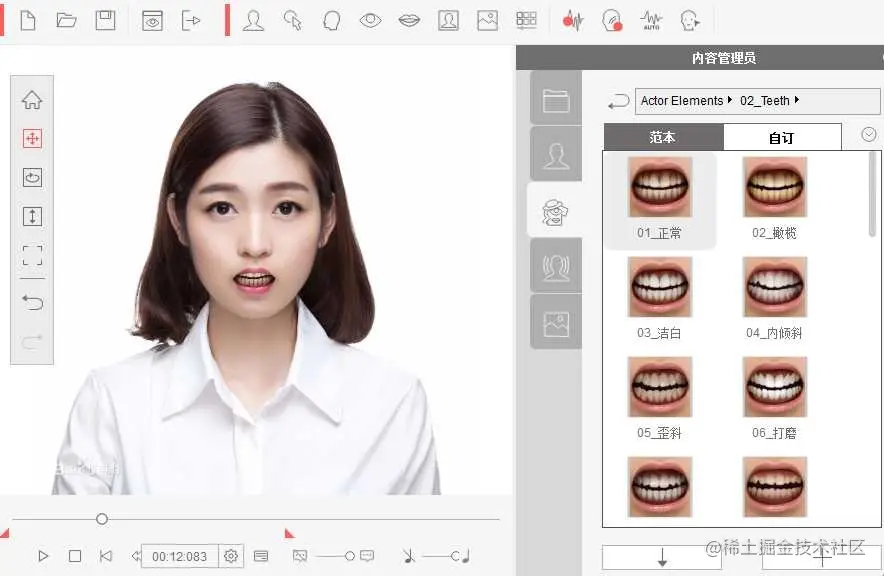Screen dimensions: 884x576
Task: Click the grid layout icon in toolbar
Action: click(x=526, y=20)
